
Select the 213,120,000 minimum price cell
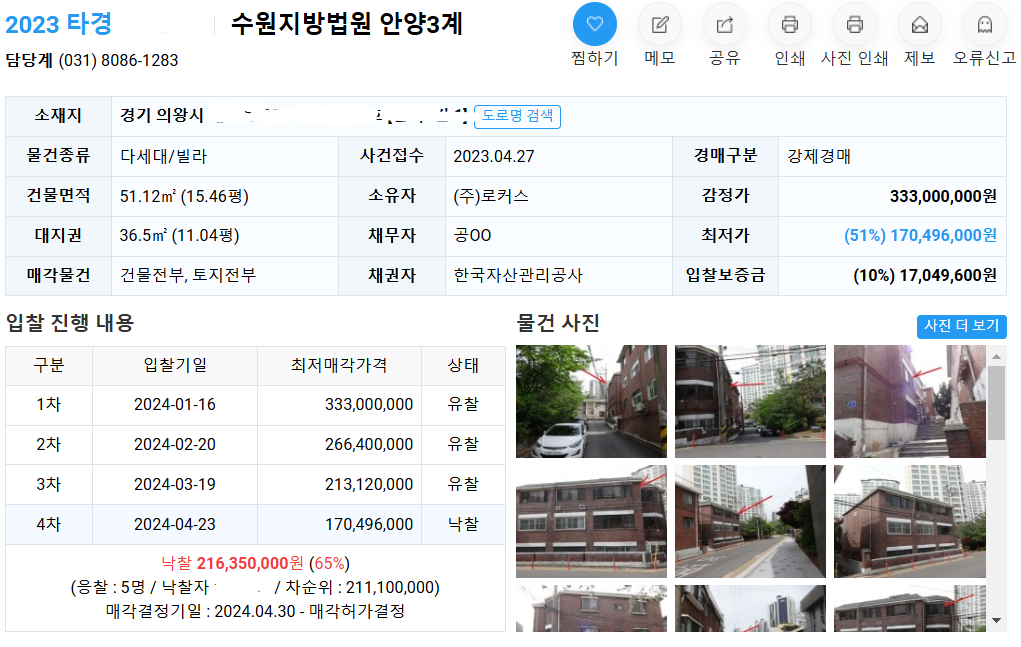coord(339,484)
